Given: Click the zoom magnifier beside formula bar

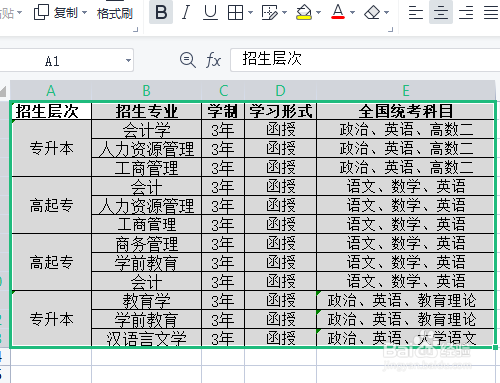Looking at the screenshot, I should (x=187, y=60).
